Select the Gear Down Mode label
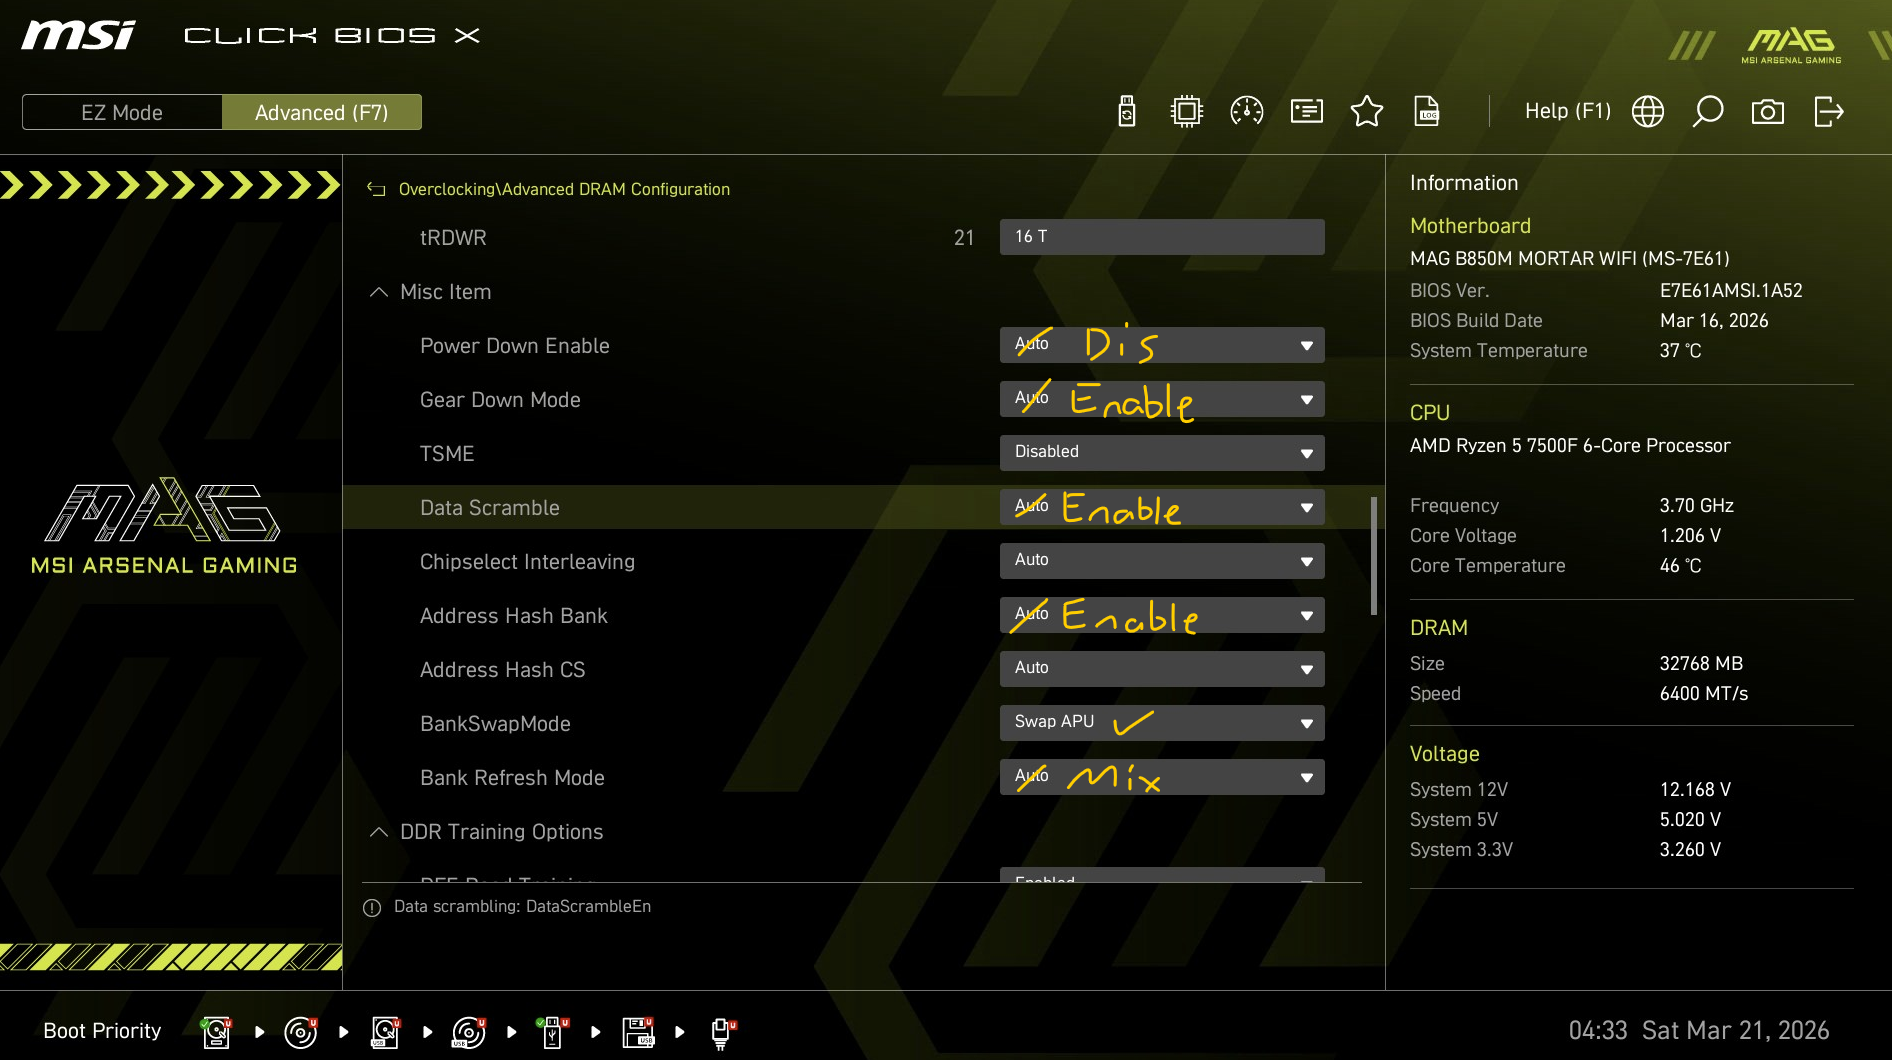The height and width of the screenshot is (1060, 1892). click(500, 400)
